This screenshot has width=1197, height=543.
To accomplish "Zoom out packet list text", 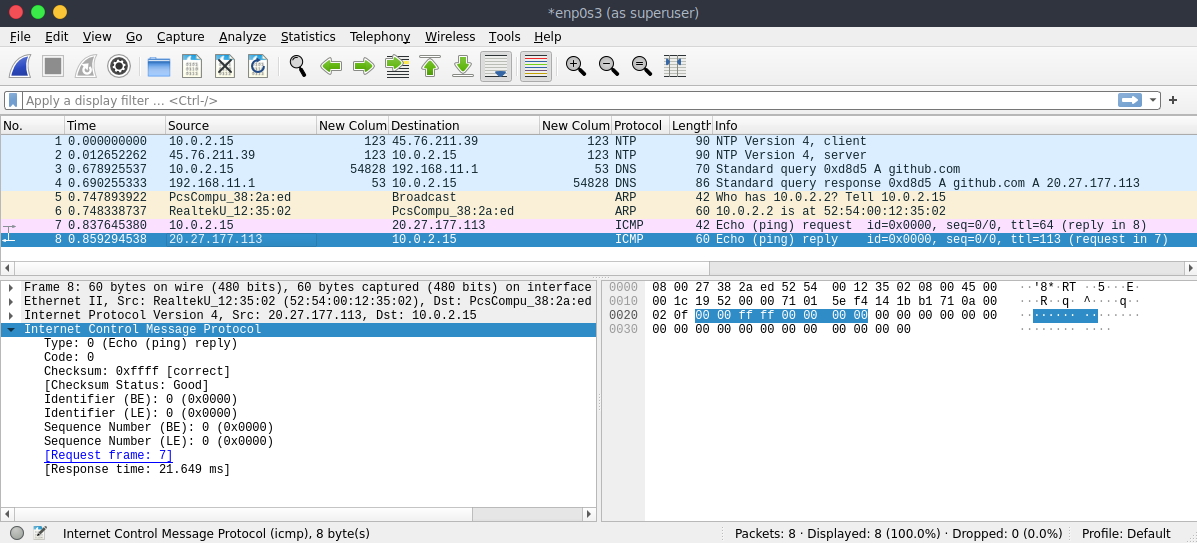I will click(x=608, y=66).
